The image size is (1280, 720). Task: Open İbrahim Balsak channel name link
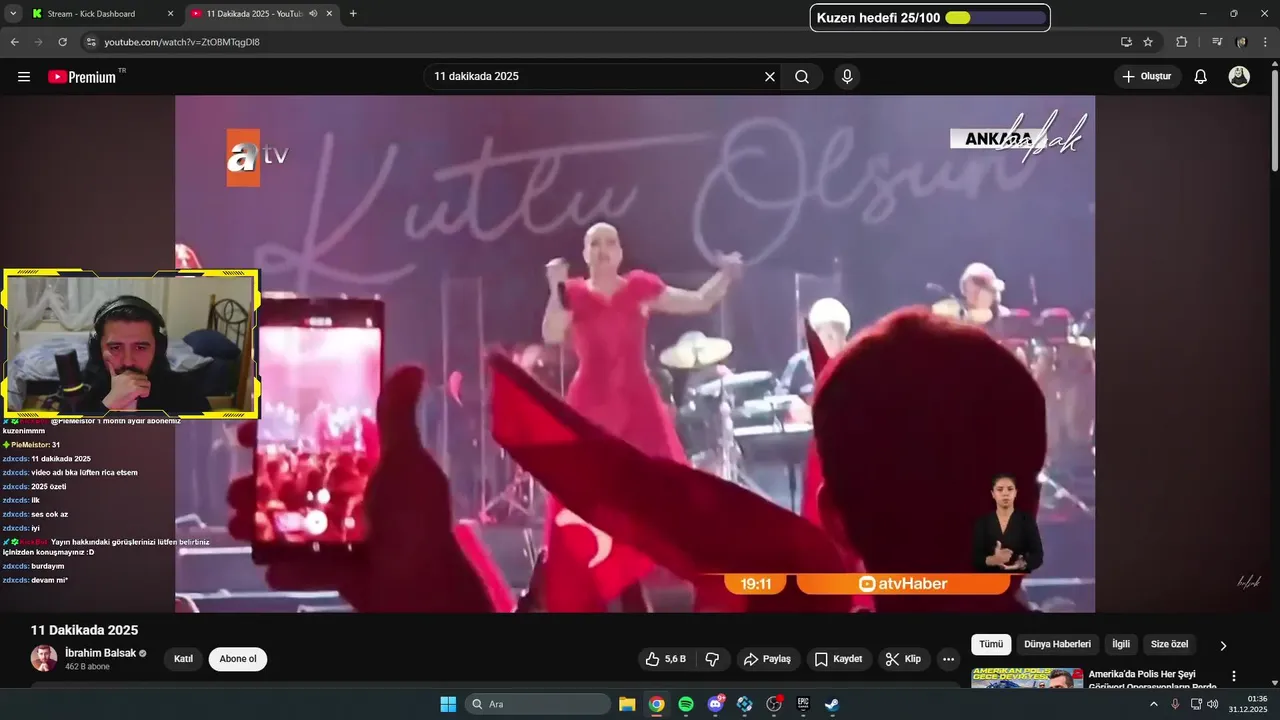pyautogui.click(x=100, y=653)
